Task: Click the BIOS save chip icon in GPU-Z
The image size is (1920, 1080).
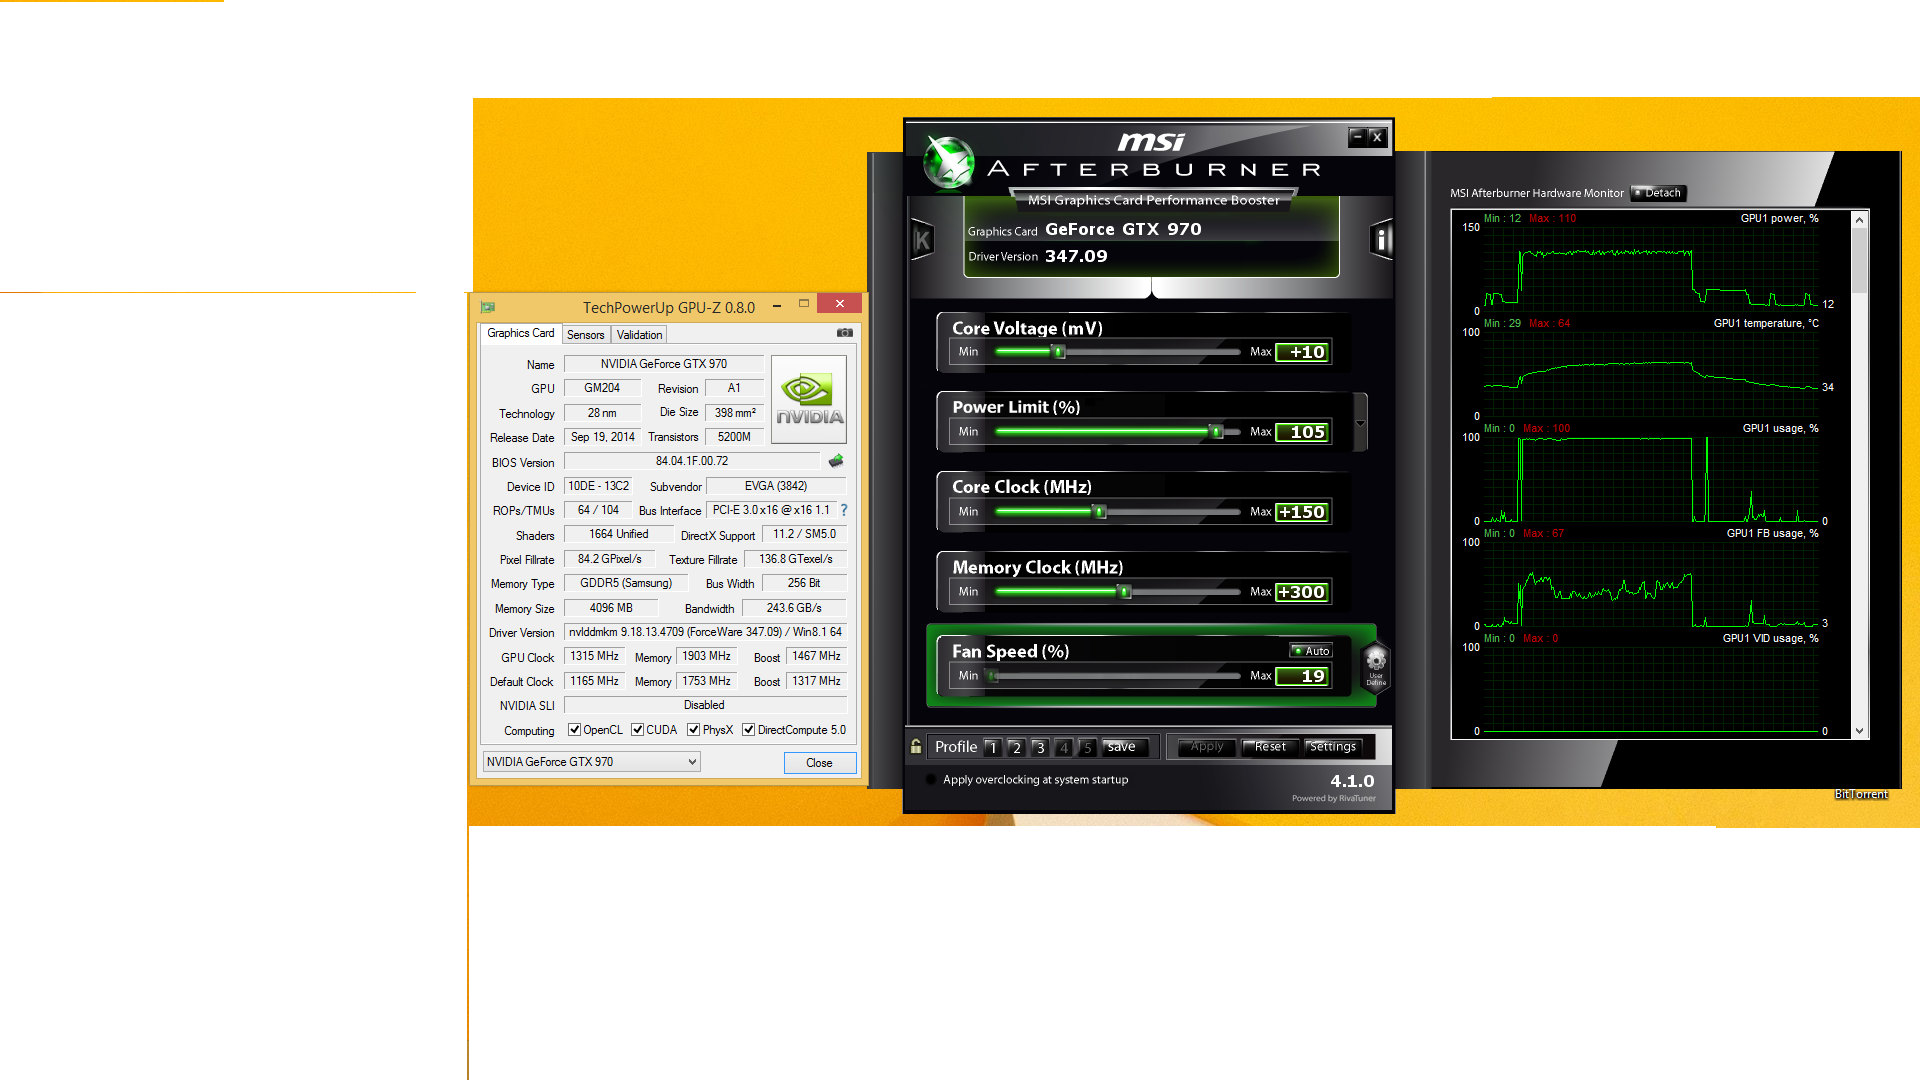Action: (x=836, y=461)
